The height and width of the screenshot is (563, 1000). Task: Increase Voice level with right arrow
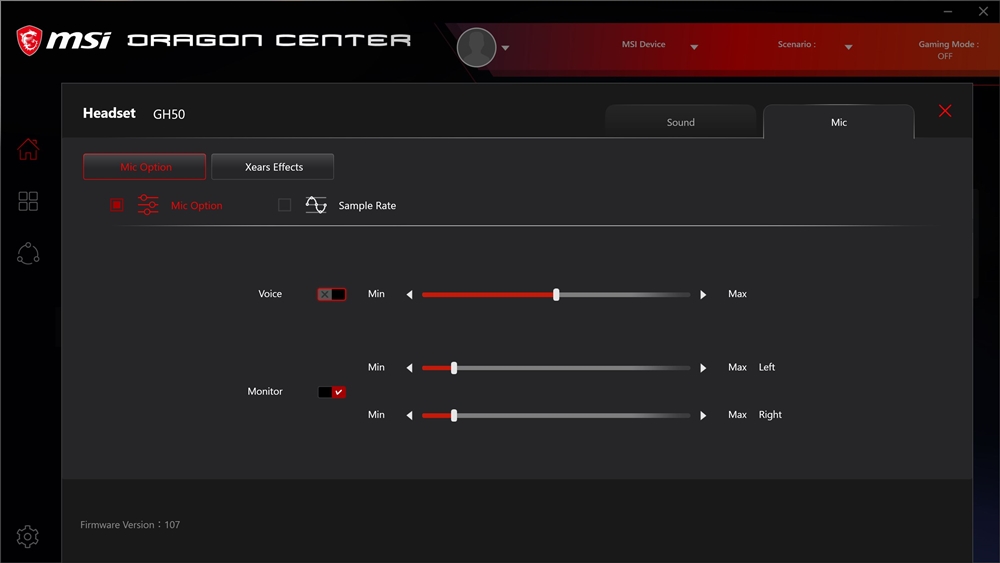[703, 295]
